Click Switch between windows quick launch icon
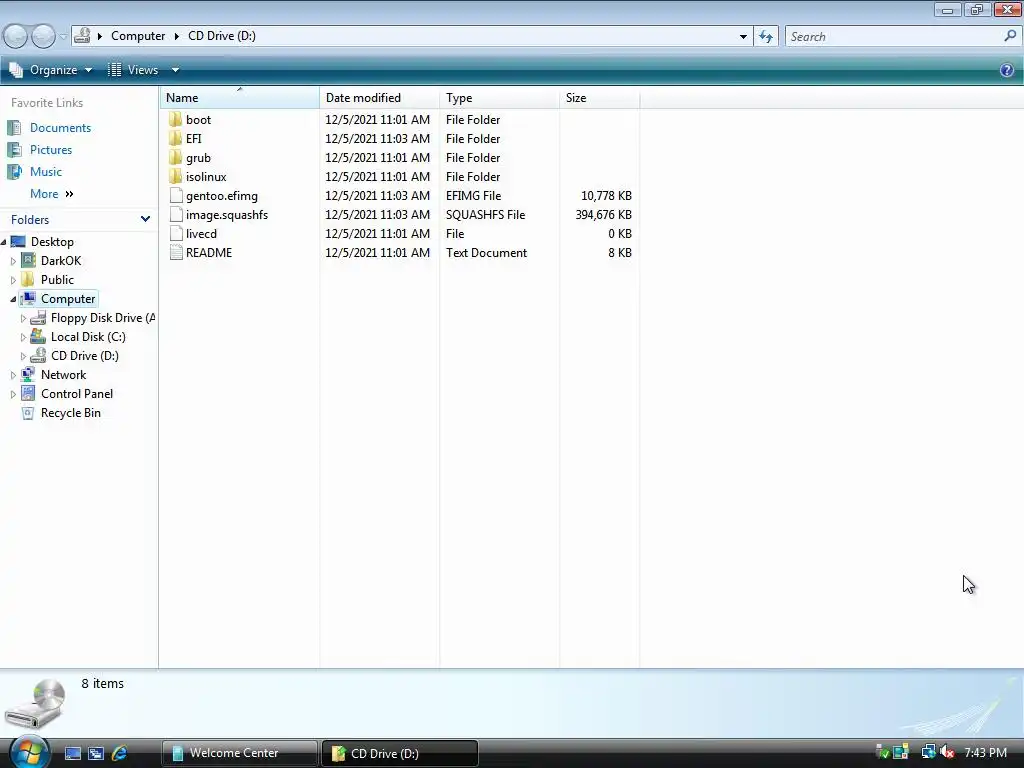Viewport: 1024px width, 768px height. coord(96,753)
